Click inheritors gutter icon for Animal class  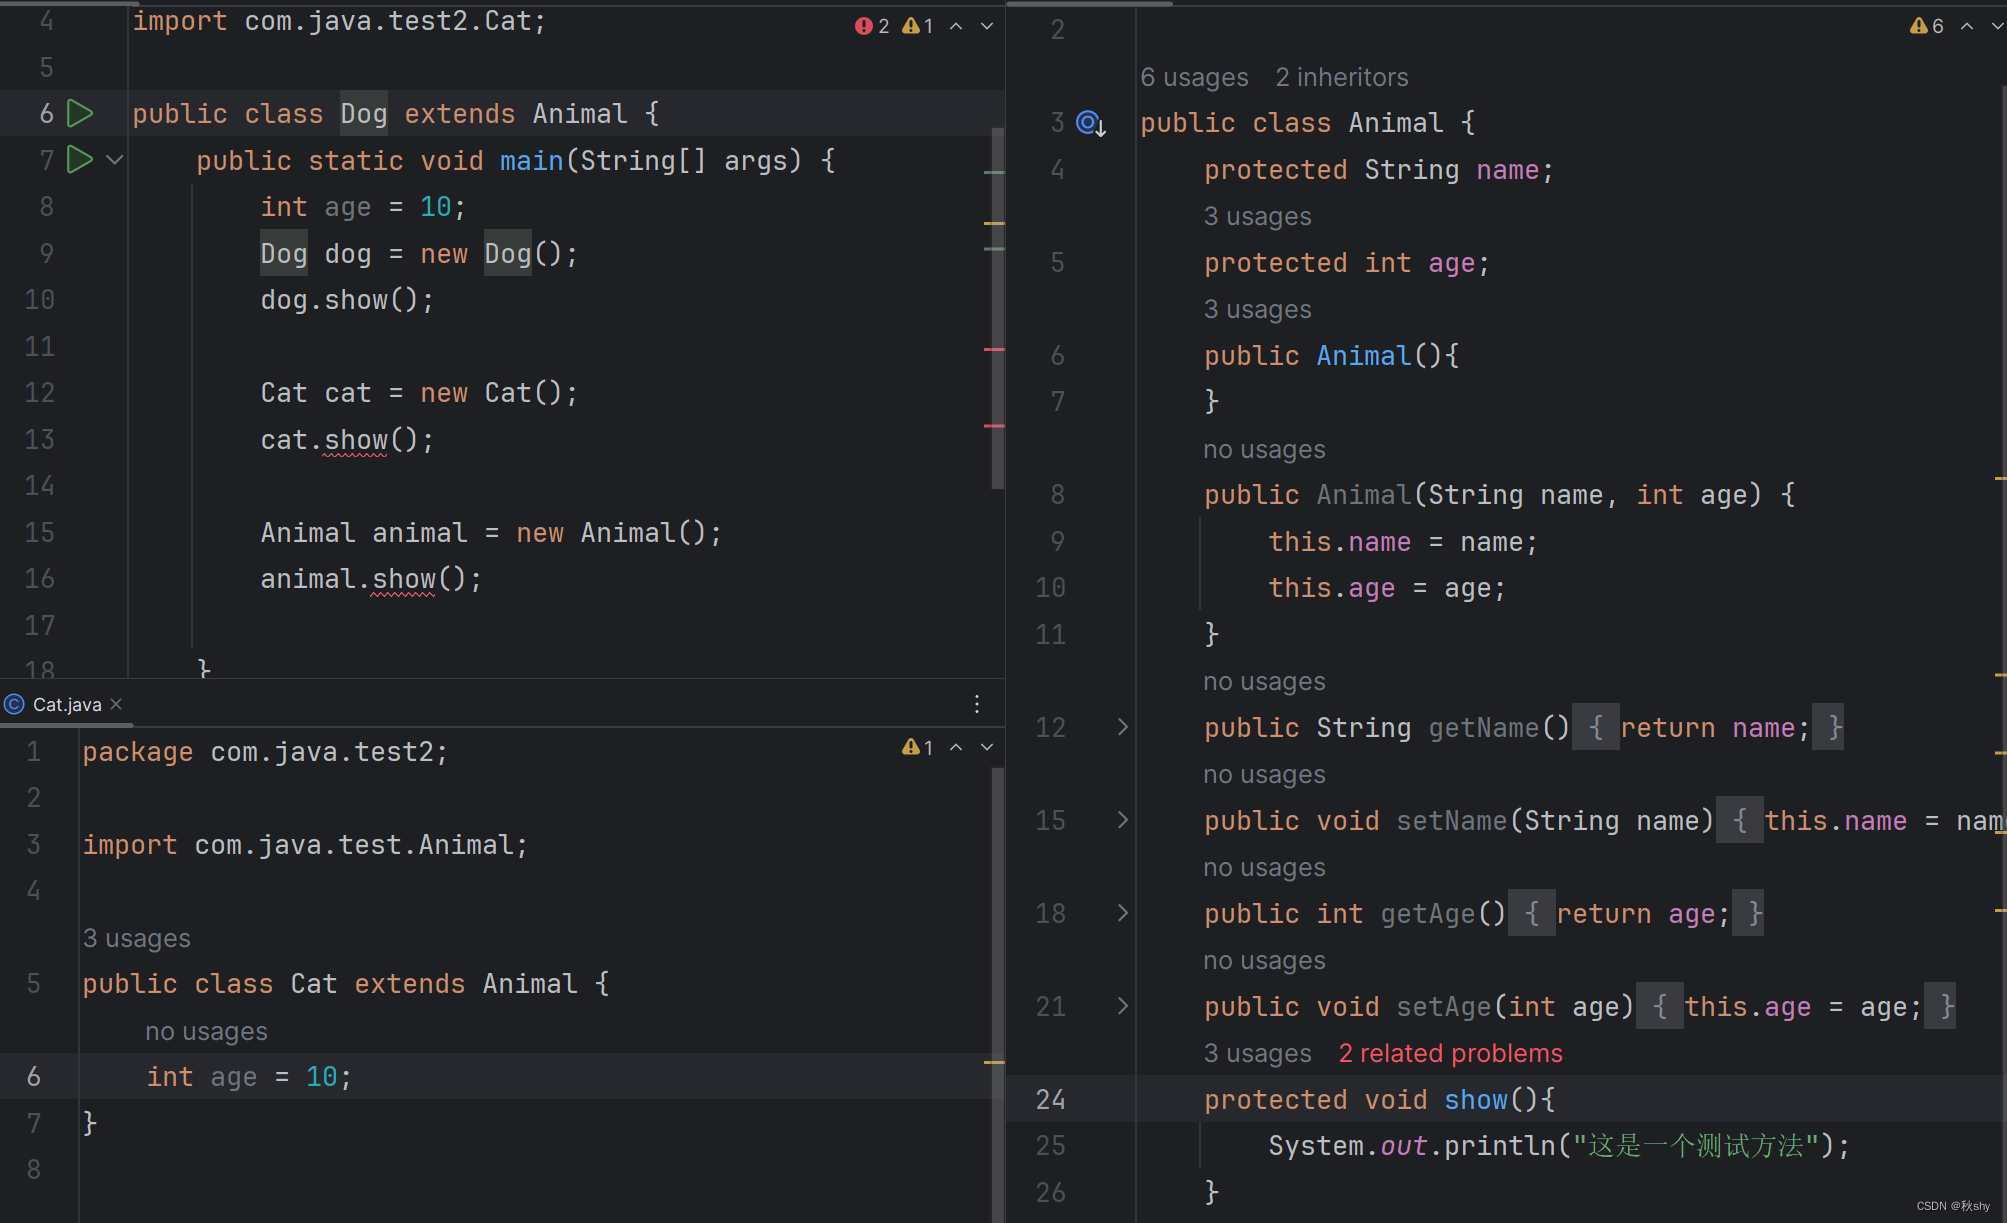(1090, 123)
